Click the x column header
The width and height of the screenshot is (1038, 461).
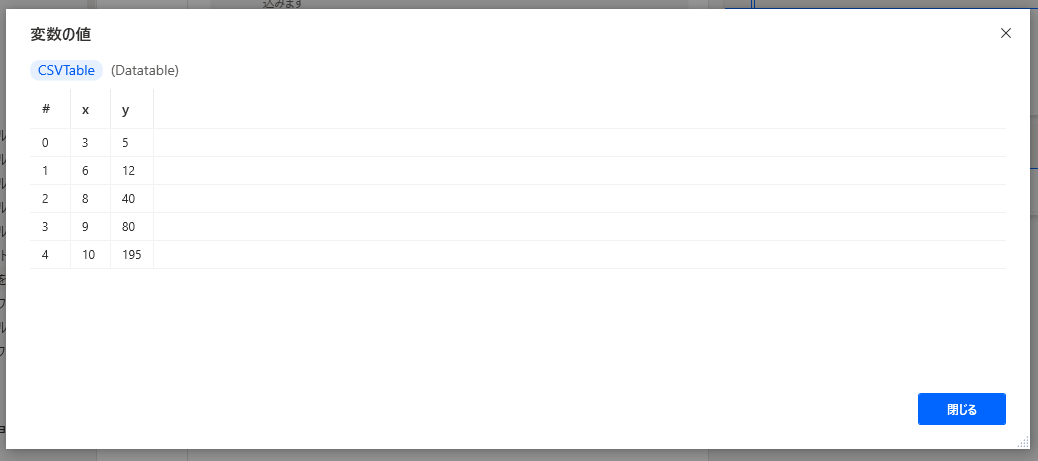tap(90, 109)
